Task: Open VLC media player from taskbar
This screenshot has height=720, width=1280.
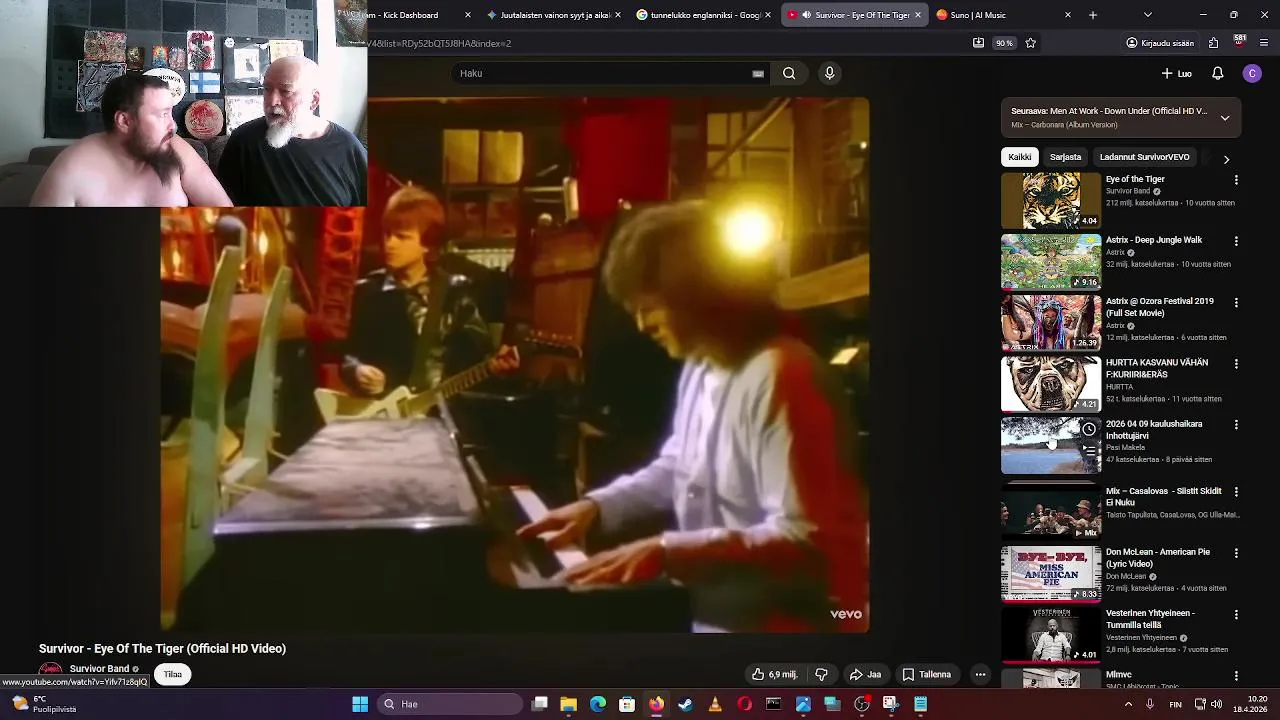Action: pos(715,704)
